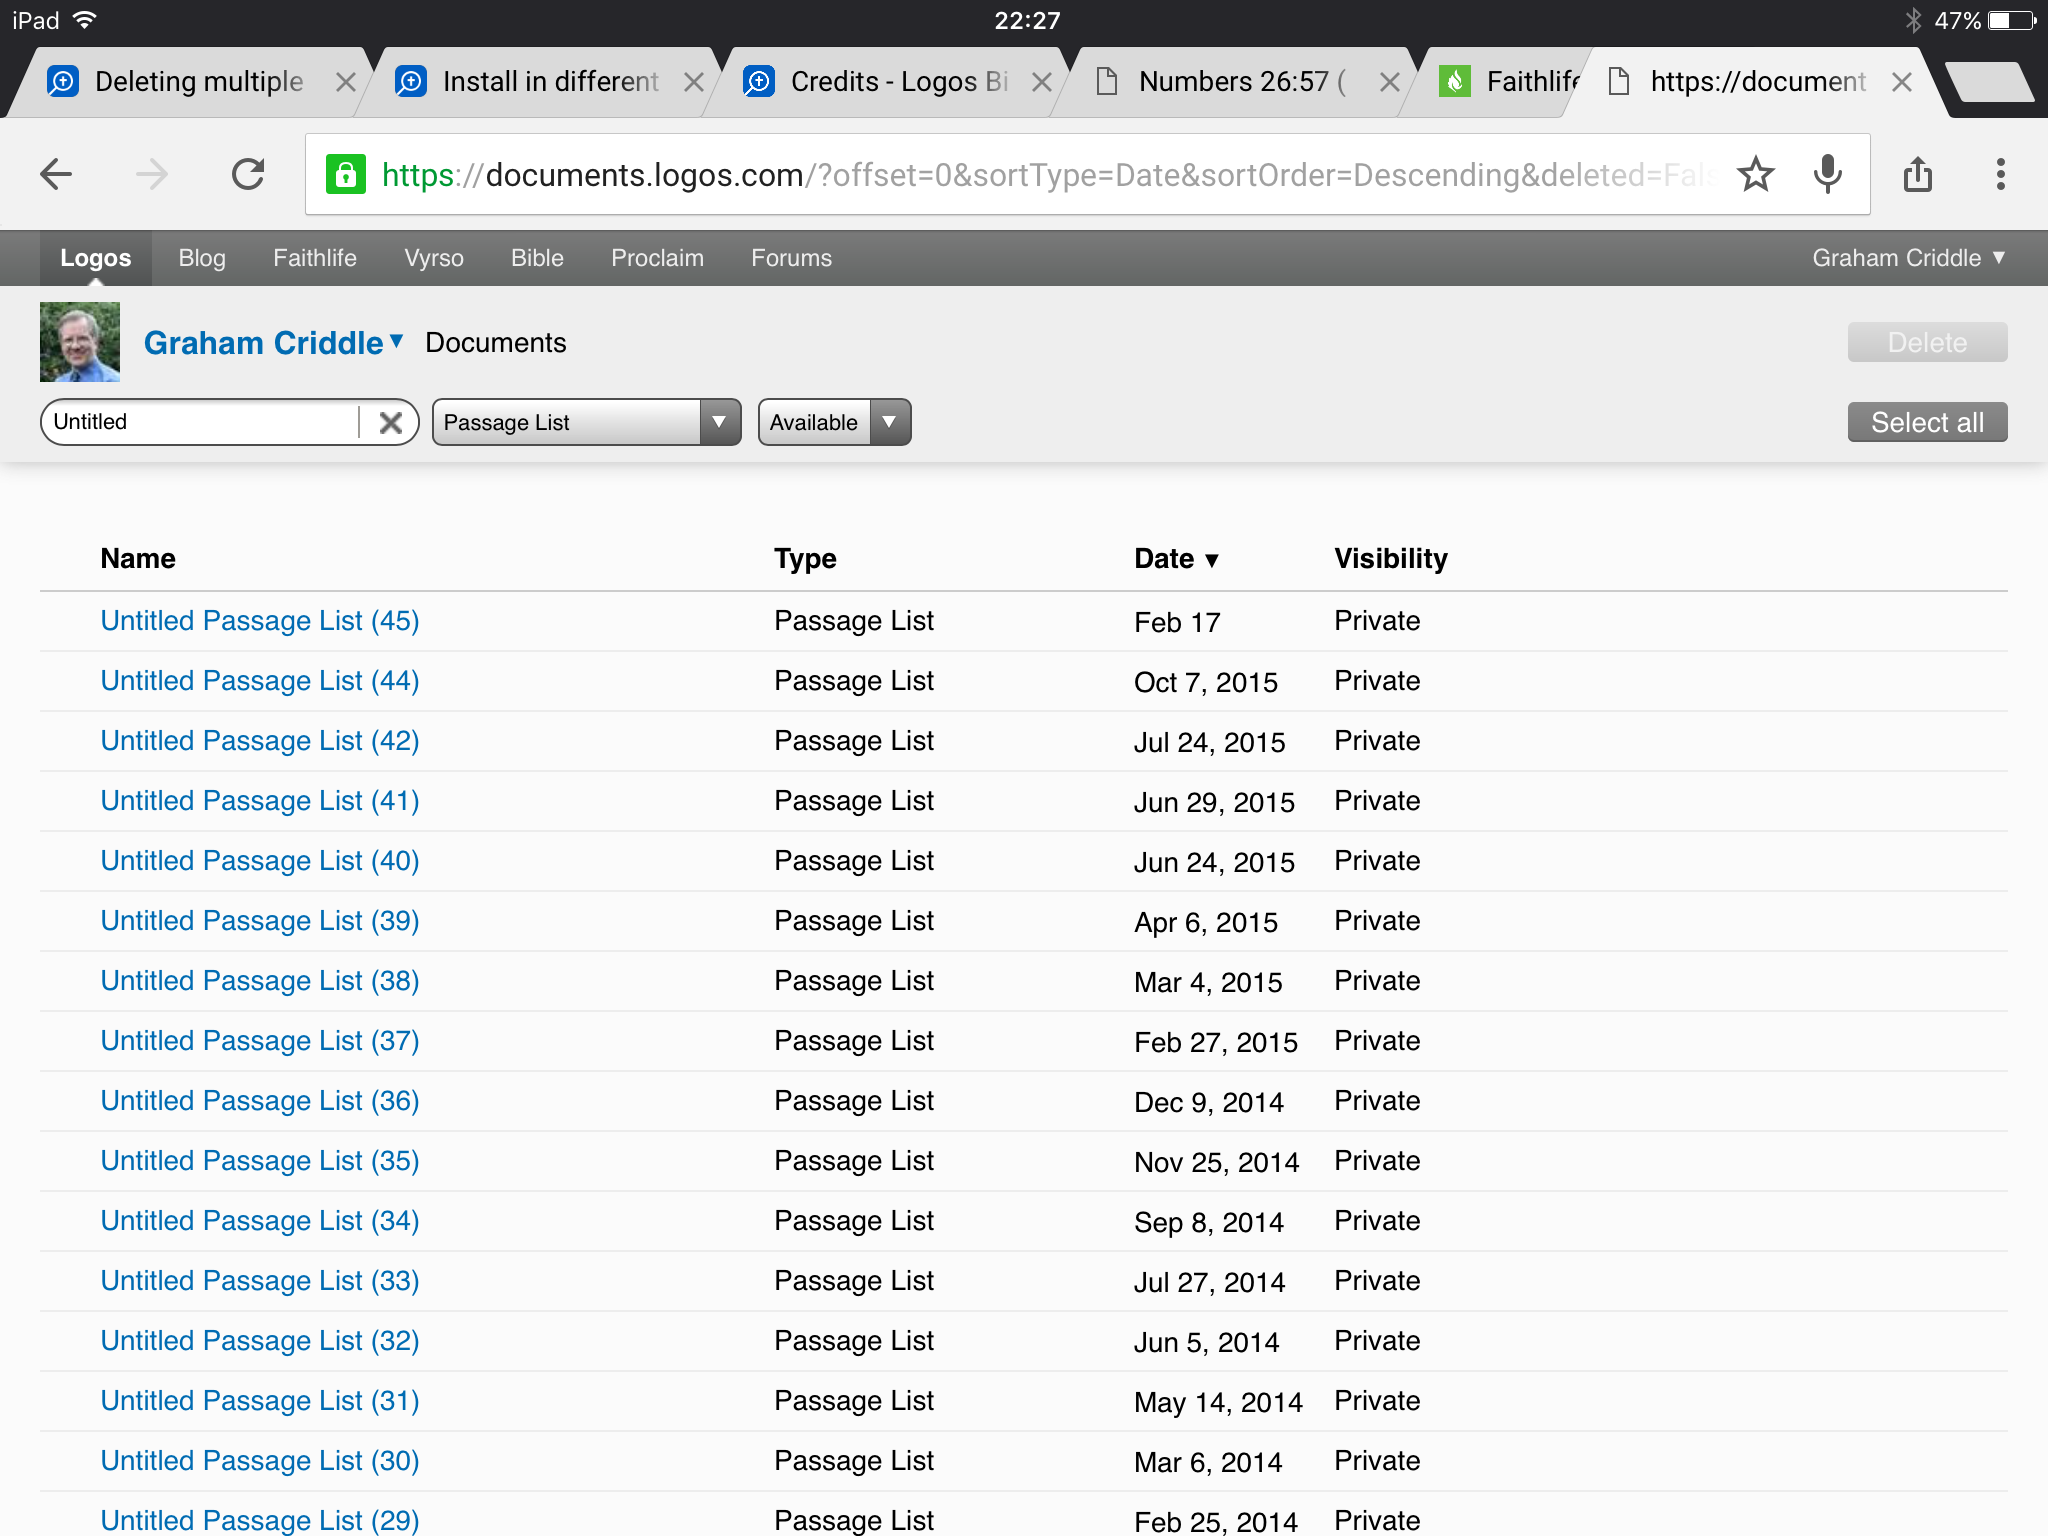This screenshot has width=2048, height=1536.
Task: Open the Forums navigation item
Action: [x=791, y=258]
